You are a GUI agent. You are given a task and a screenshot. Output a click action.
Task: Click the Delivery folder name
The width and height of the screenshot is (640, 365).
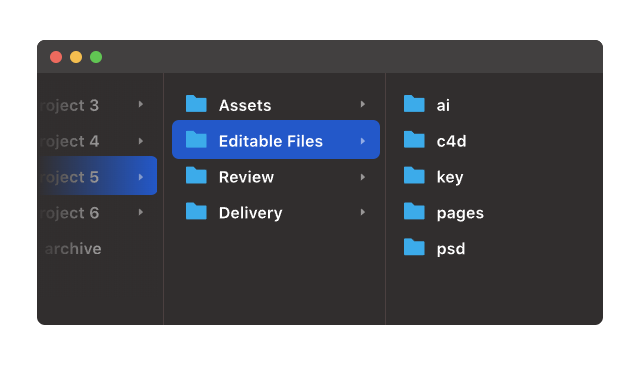point(250,213)
